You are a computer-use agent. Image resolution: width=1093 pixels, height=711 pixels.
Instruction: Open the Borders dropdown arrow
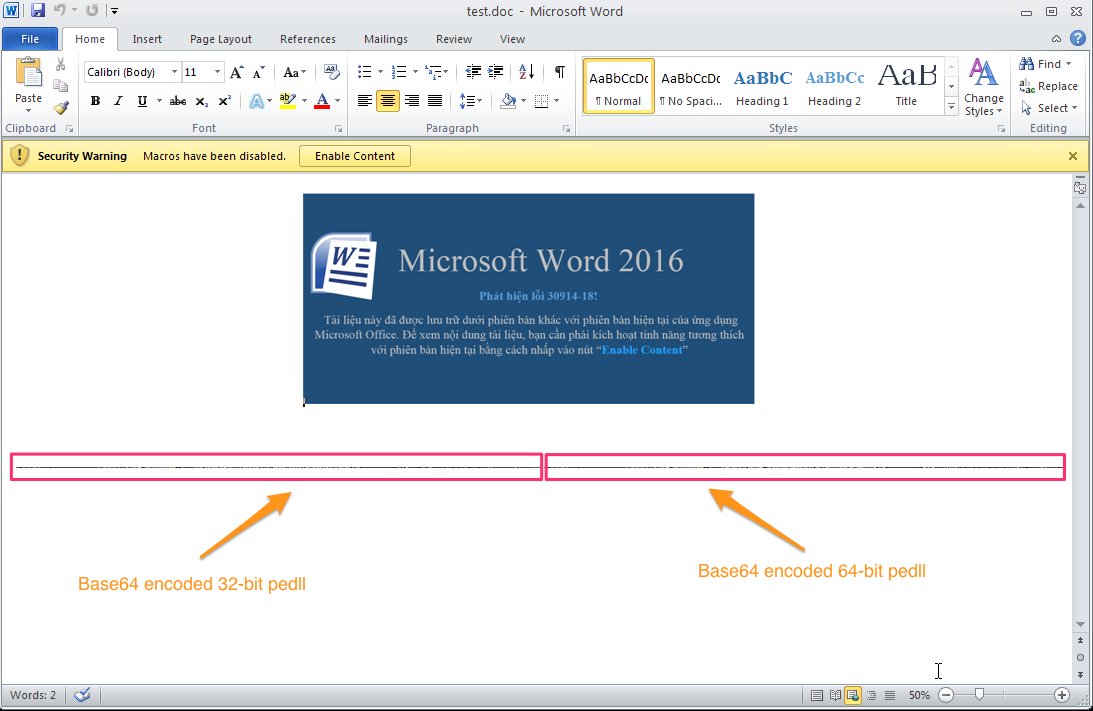point(556,101)
